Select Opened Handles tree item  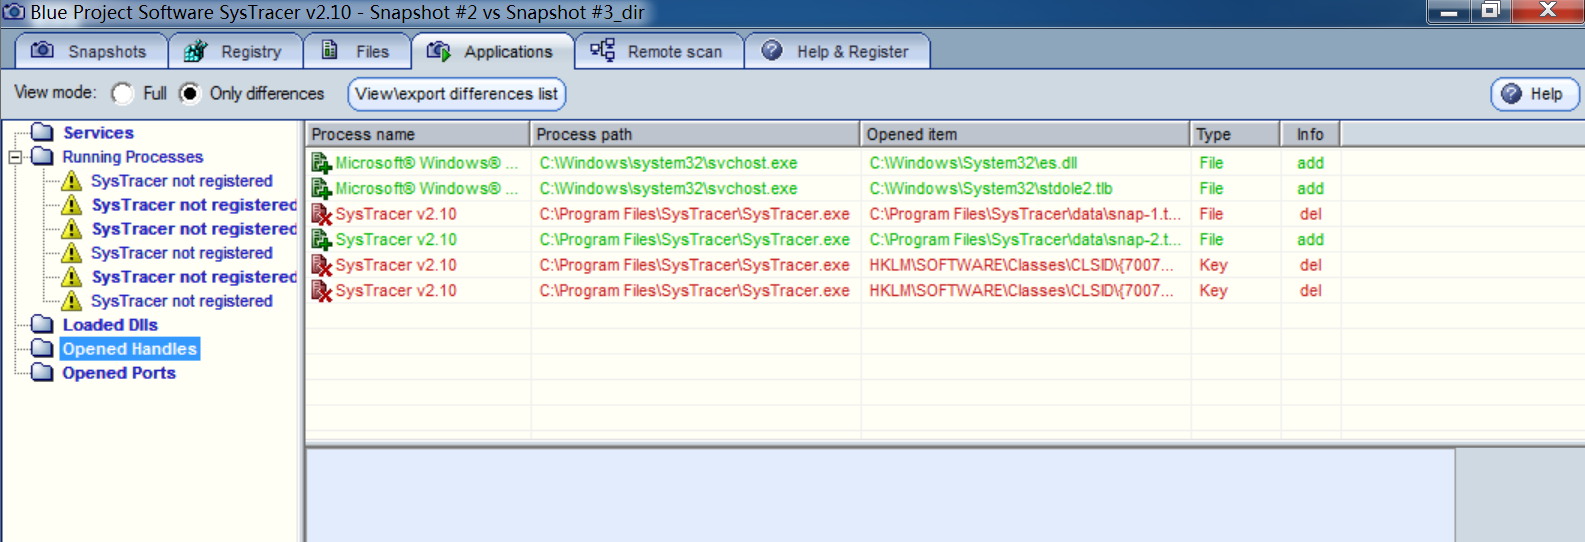[130, 348]
